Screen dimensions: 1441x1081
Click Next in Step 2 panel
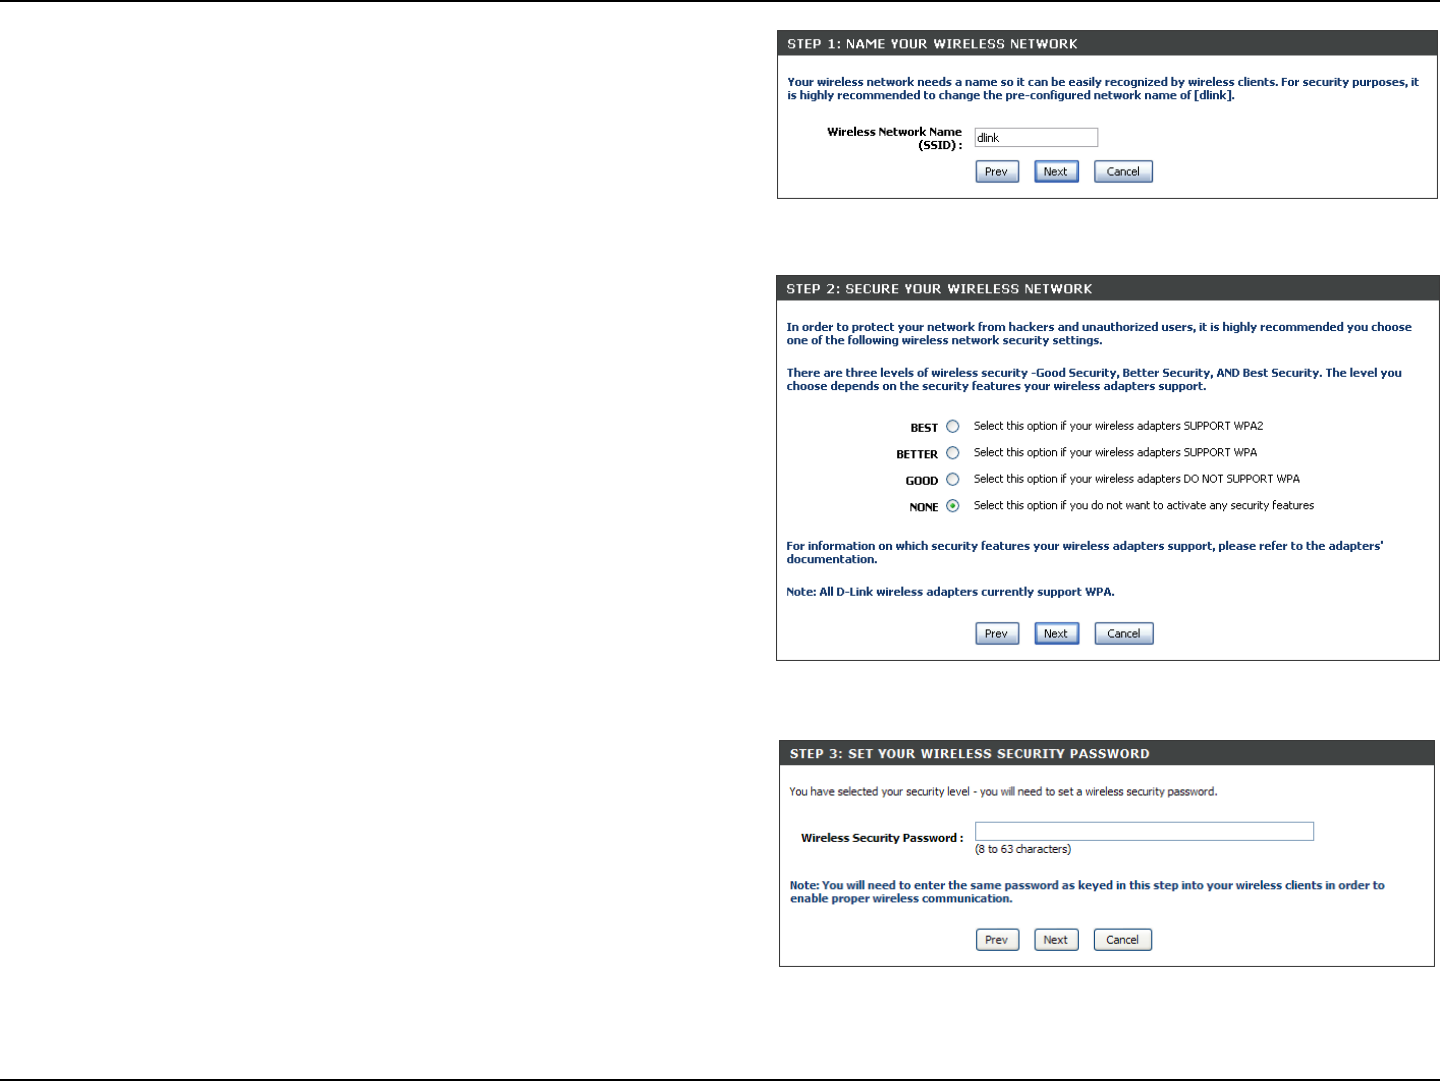tap(1056, 634)
